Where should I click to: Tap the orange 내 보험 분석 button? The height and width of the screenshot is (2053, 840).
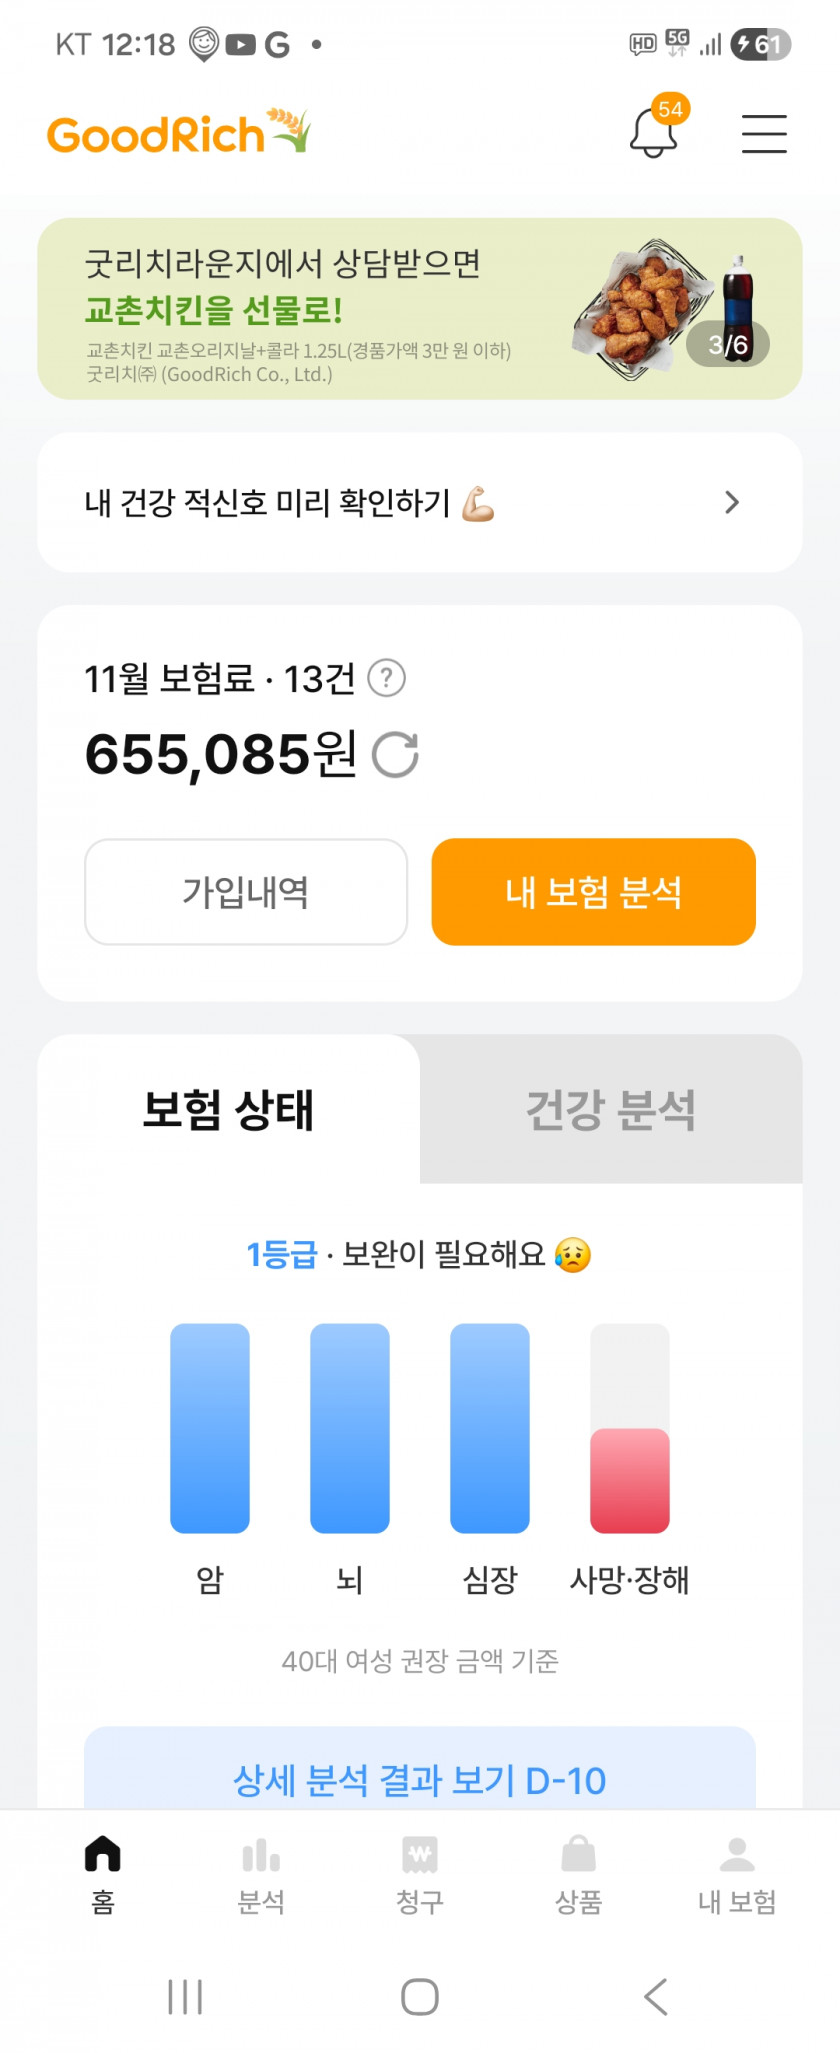[x=593, y=892]
